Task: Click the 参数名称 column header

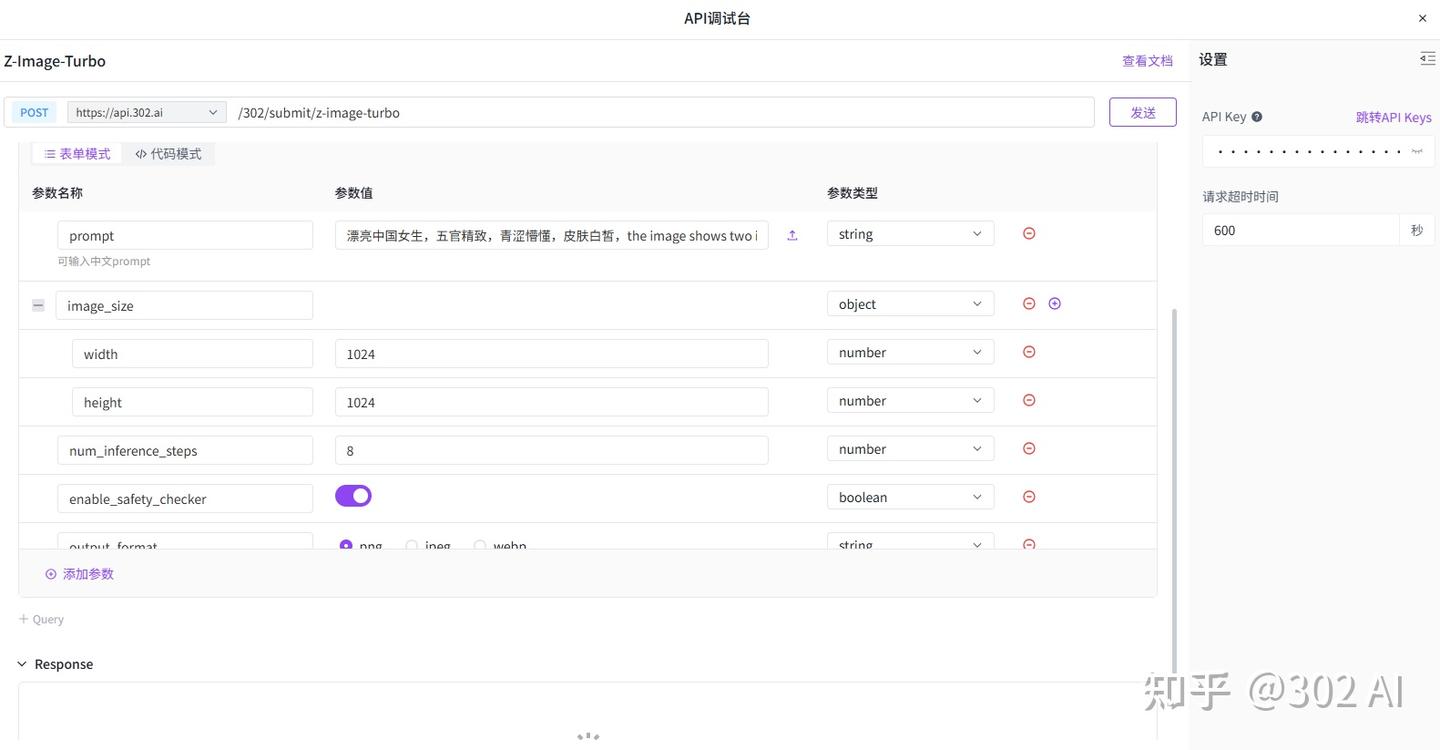Action: pos(57,193)
